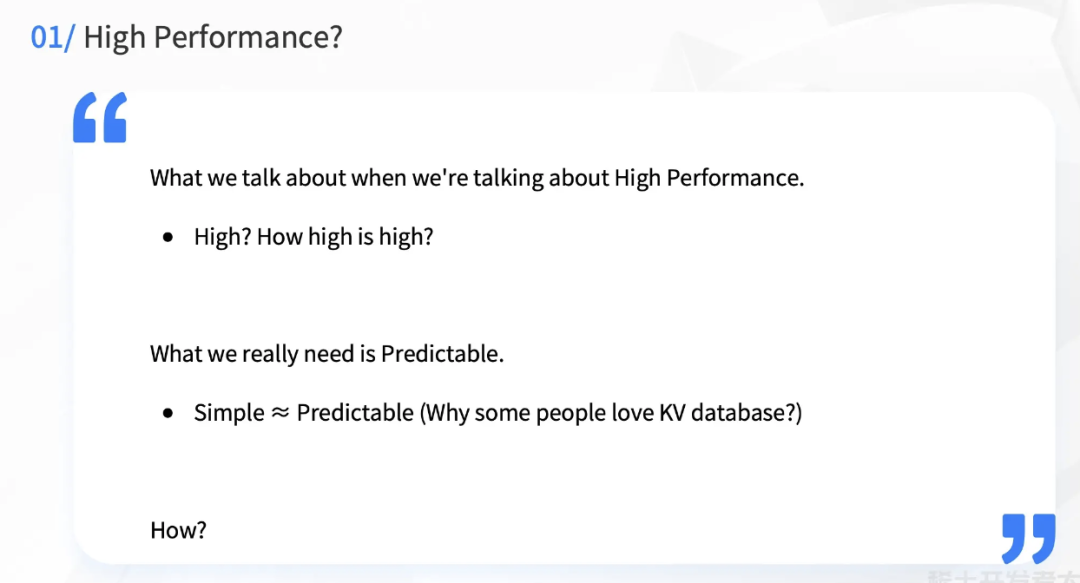The width and height of the screenshot is (1080, 583).
Task: Click the "How?" text at the bottom
Action: pos(178,530)
